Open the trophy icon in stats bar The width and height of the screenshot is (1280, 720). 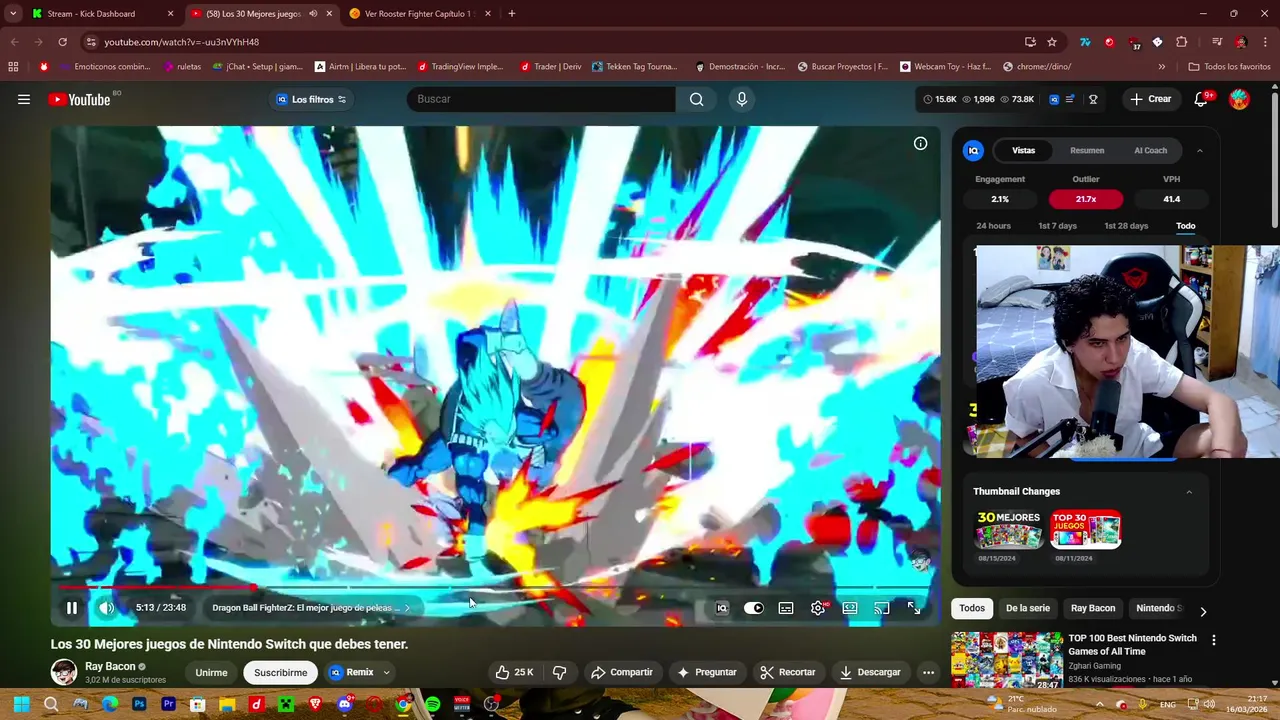coord(1093,99)
